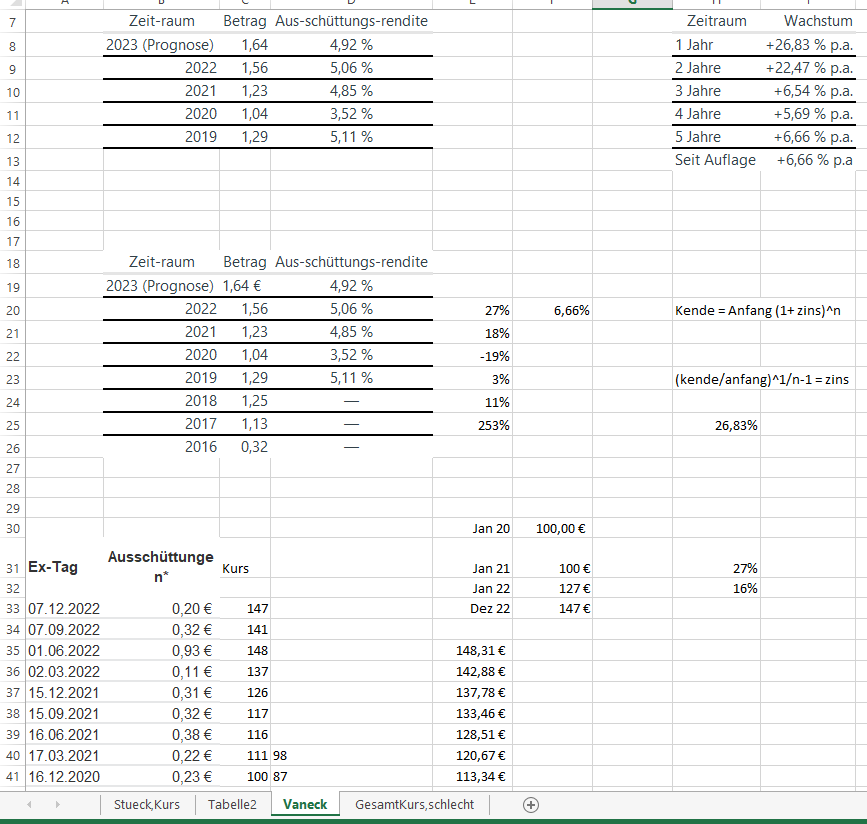The image size is (867, 824).
Task: Select date cell '01.06.2022'
Action: point(64,650)
